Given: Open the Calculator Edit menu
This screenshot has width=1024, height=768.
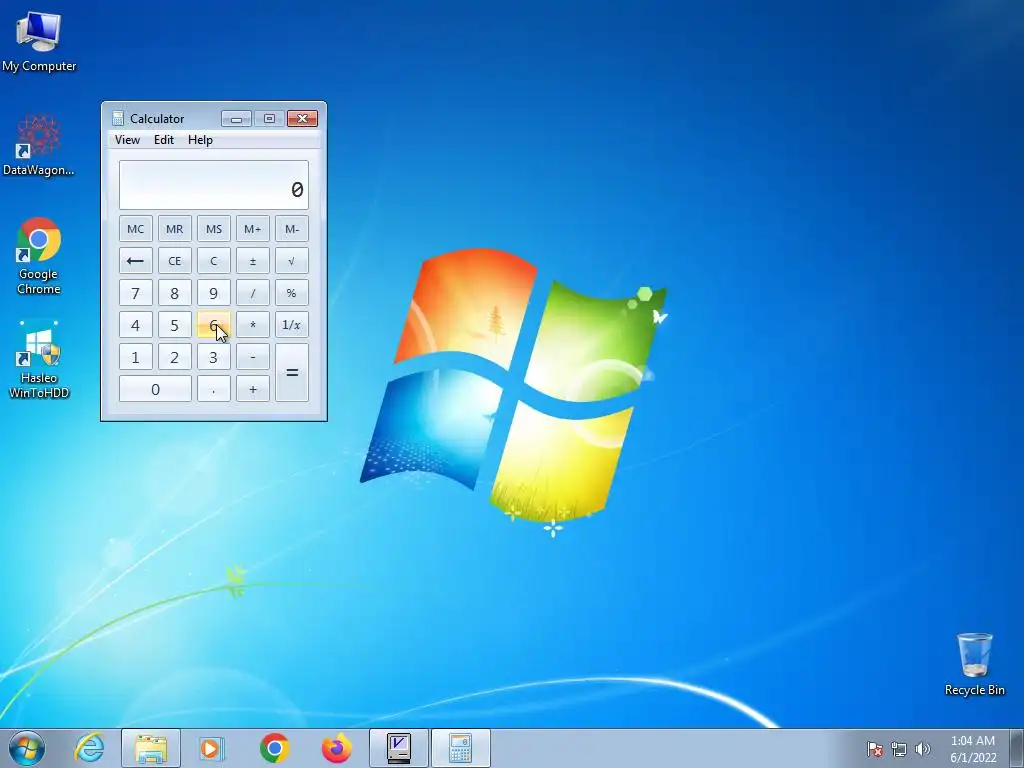Looking at the screenshot, I should tap(164, 140).
